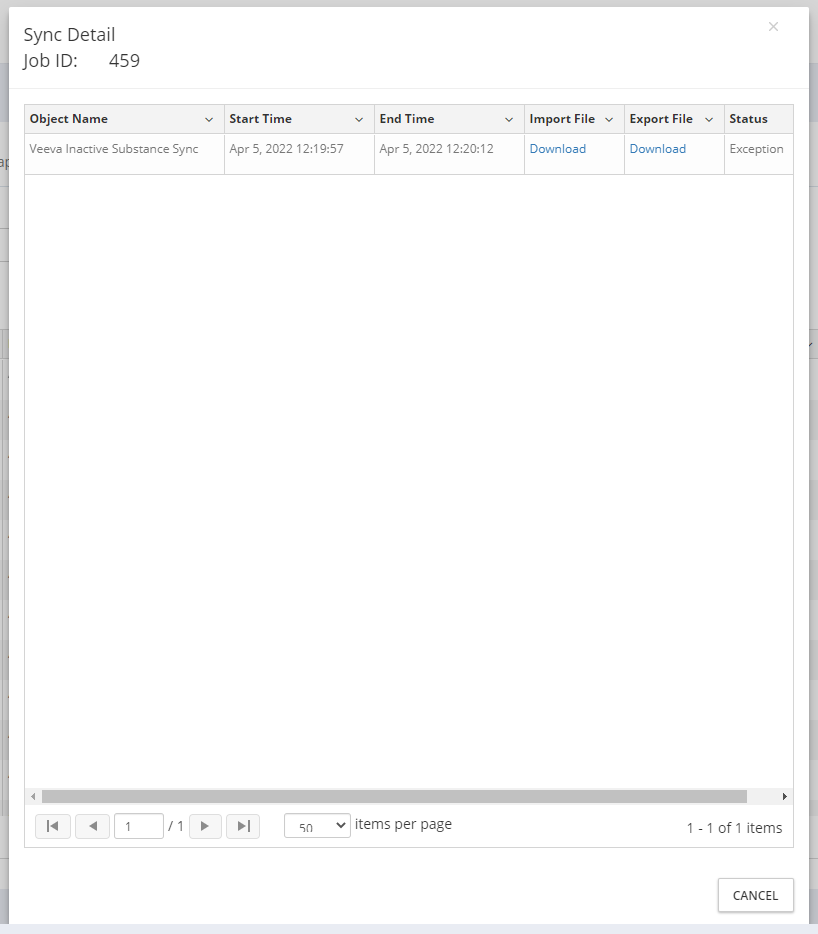This screenshot has width=818, height=934.
Task: Select the Veeva Inactive Substance Sync row
Action: 114,149
